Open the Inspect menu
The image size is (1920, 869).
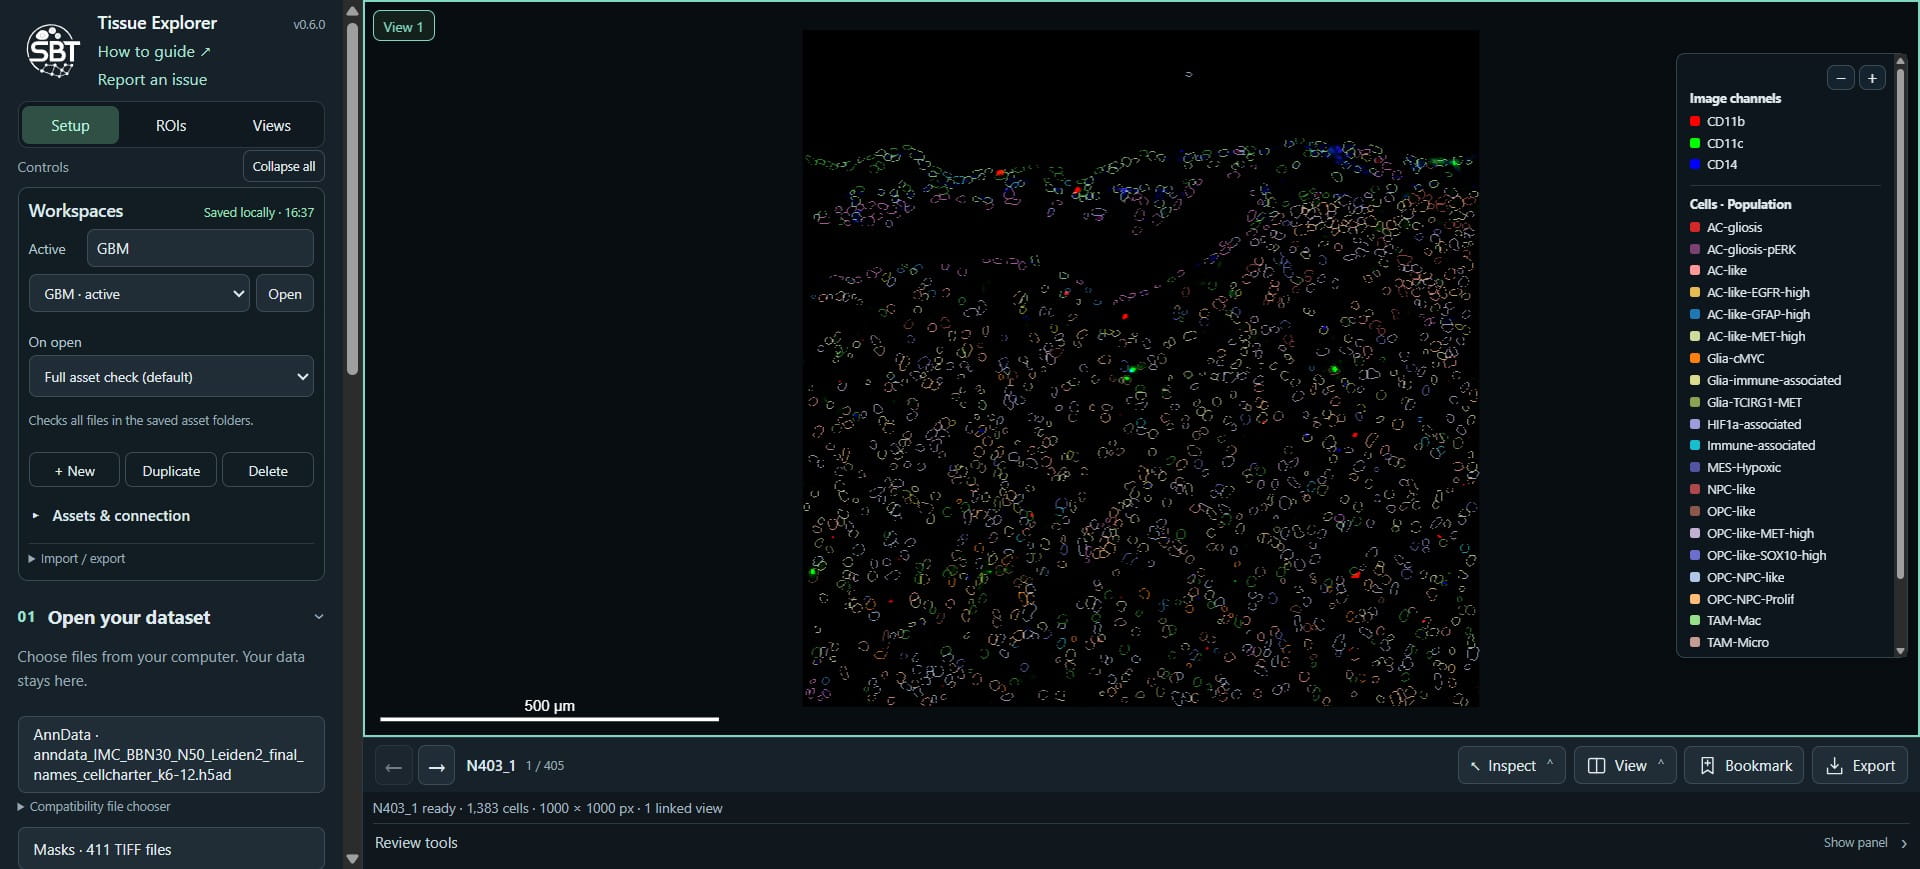point(1511,765)
